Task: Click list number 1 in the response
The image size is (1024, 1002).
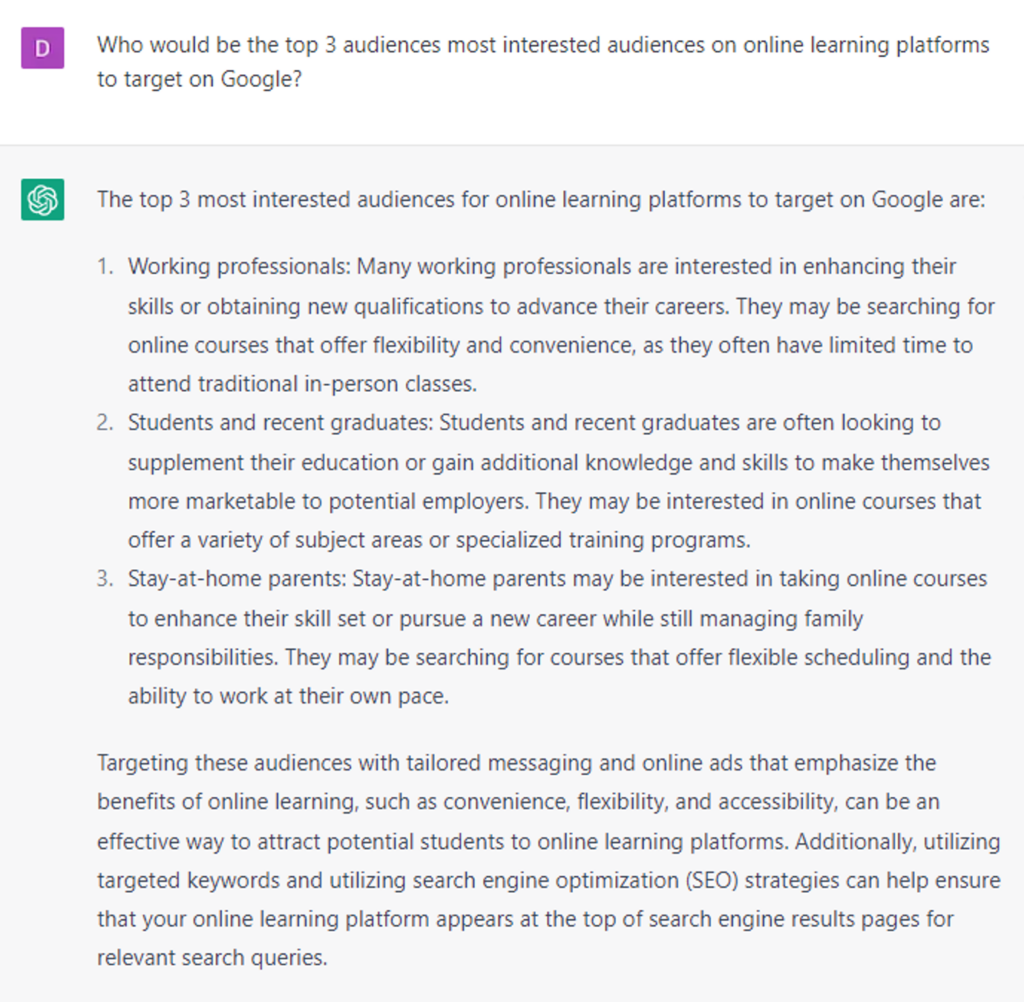Action: click(x=105, y=267)
